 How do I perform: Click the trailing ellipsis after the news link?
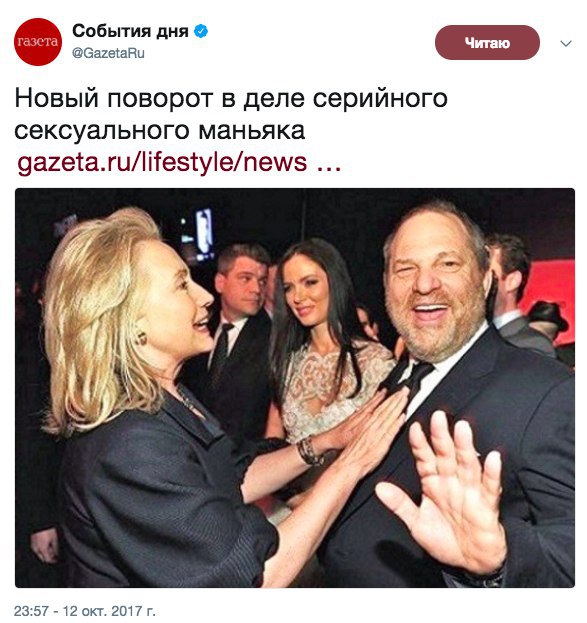click(x=328, y=169)
